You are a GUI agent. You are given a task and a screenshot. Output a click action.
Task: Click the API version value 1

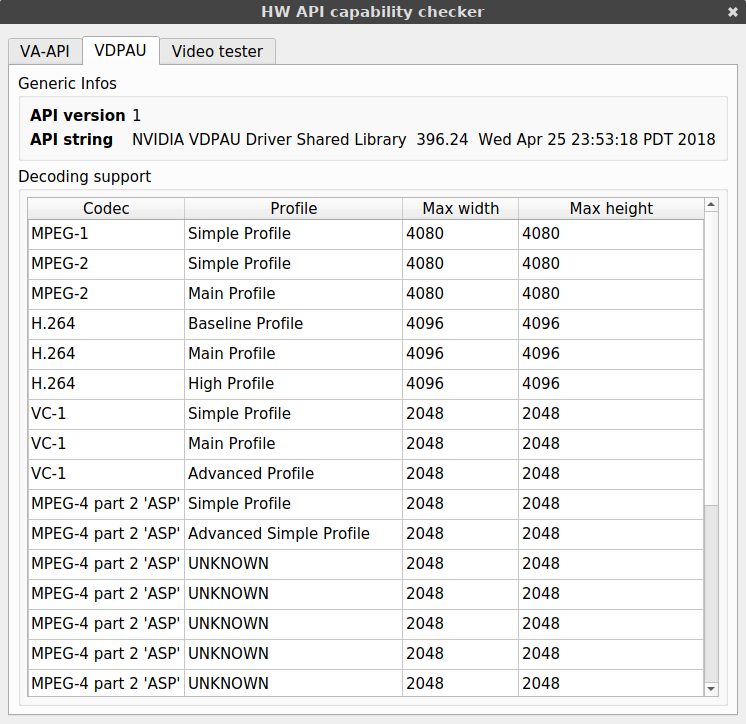click(x=137, y=116)
